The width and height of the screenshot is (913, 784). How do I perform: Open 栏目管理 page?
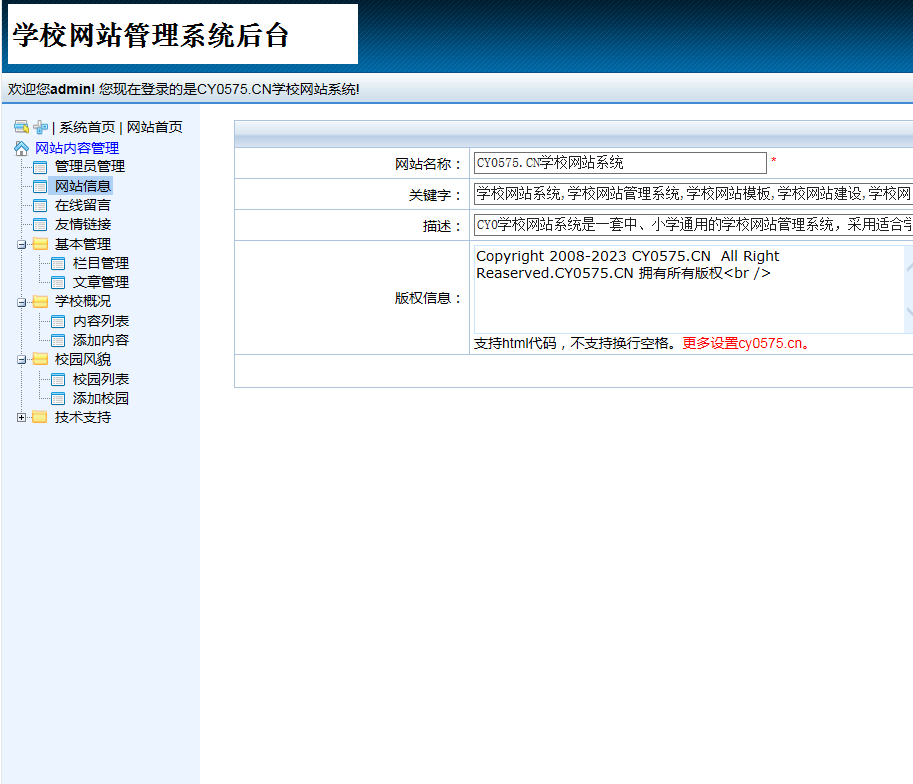pos(101,263)
